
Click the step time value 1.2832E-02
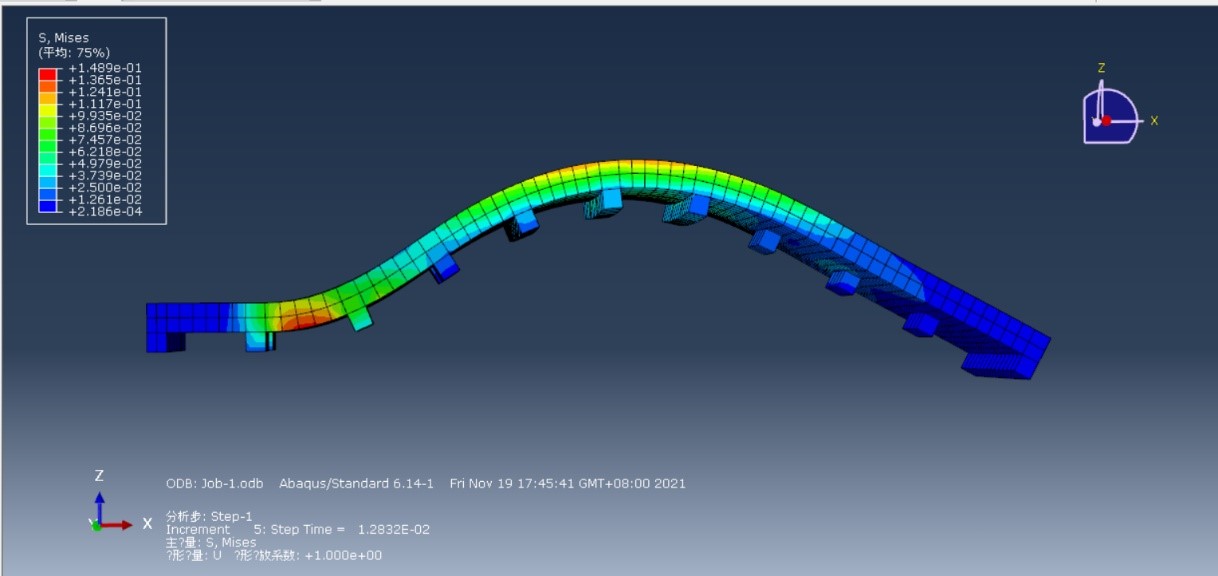394,530
